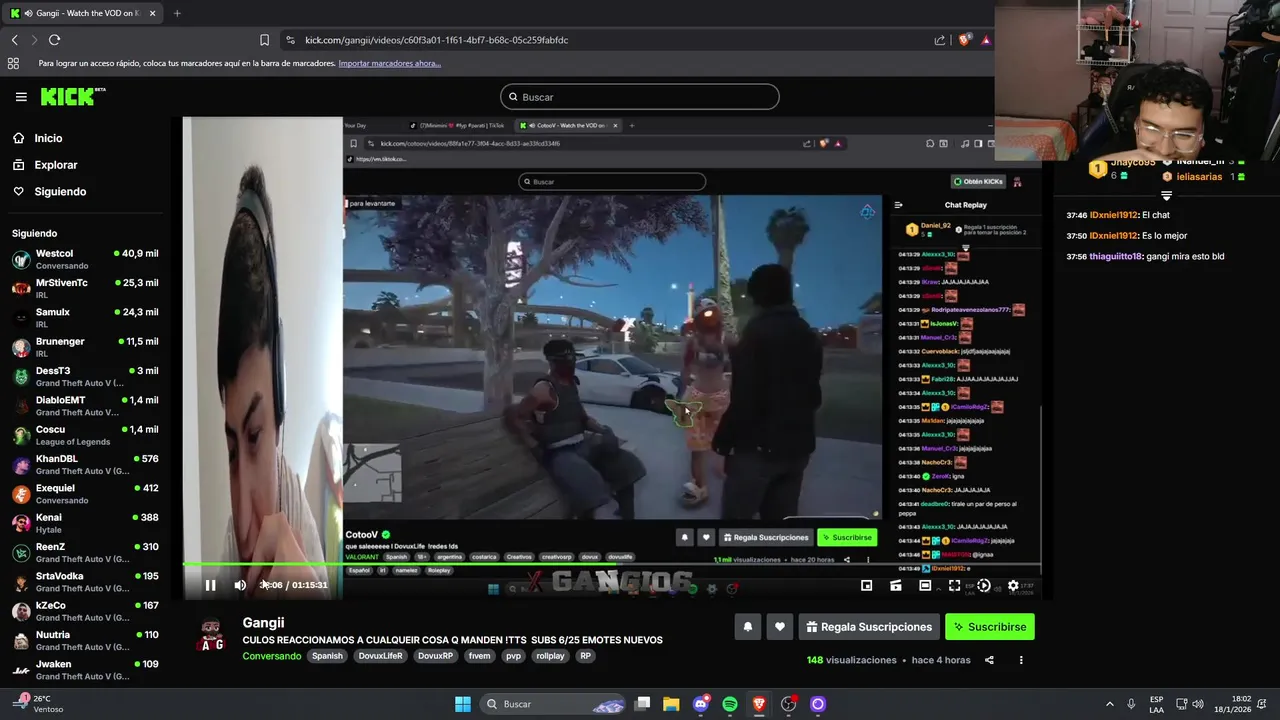This screenshot has height=720, width=1280.
Task: Enable picture-in-picture mini player
Action: (866, 585)
